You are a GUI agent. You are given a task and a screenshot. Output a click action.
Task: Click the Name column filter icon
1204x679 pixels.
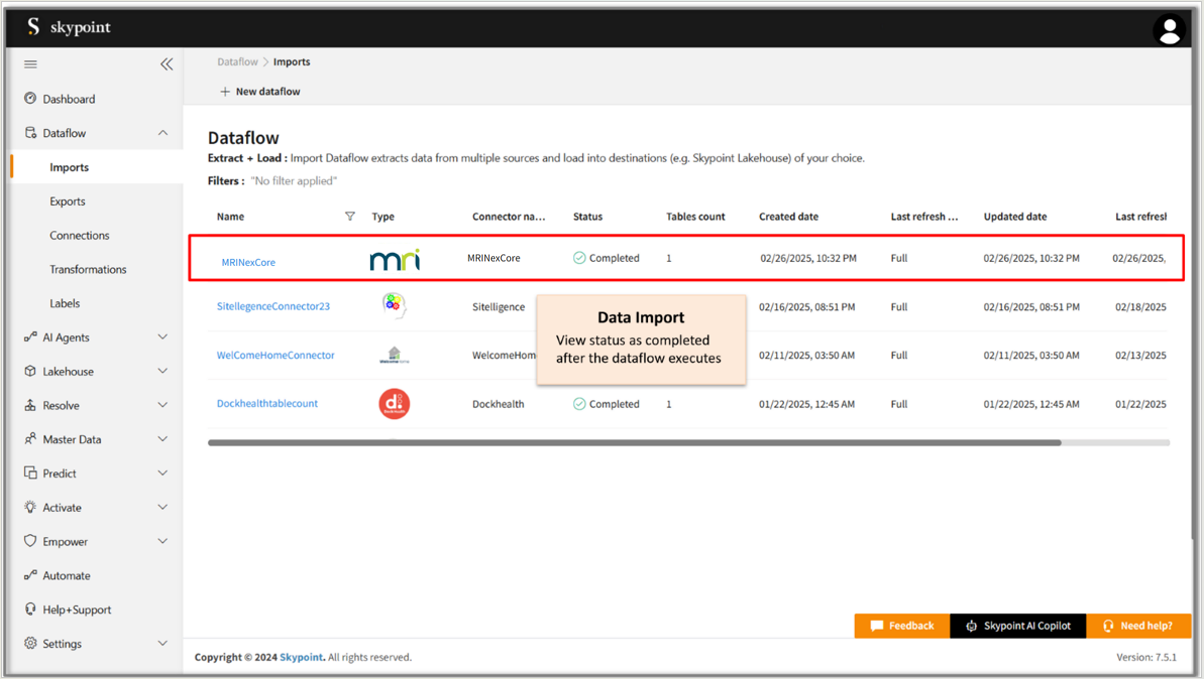[x=350, y=216]
